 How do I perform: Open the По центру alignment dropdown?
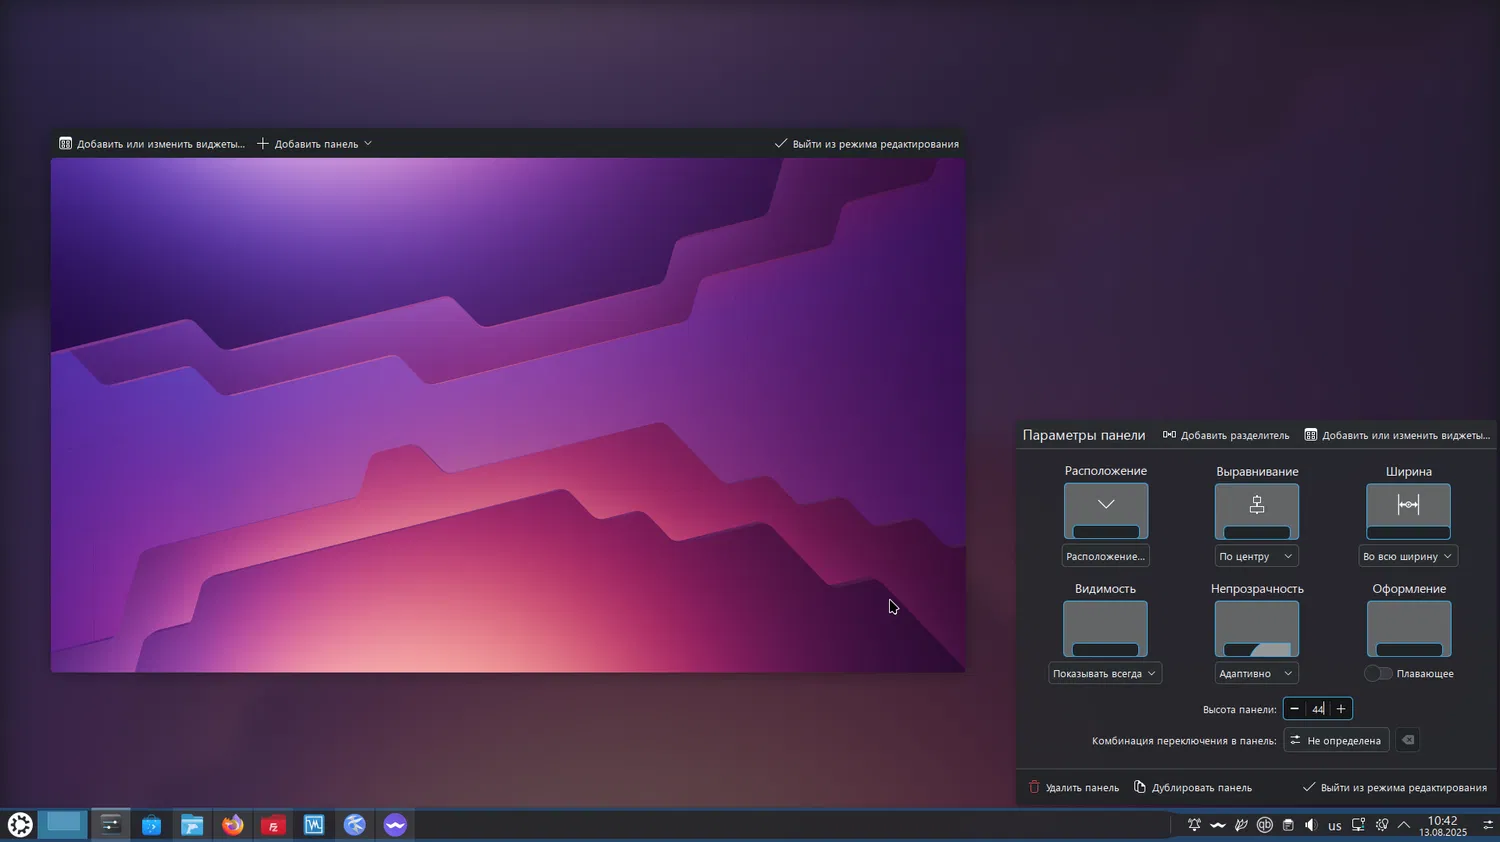(x=1257, y=556)
